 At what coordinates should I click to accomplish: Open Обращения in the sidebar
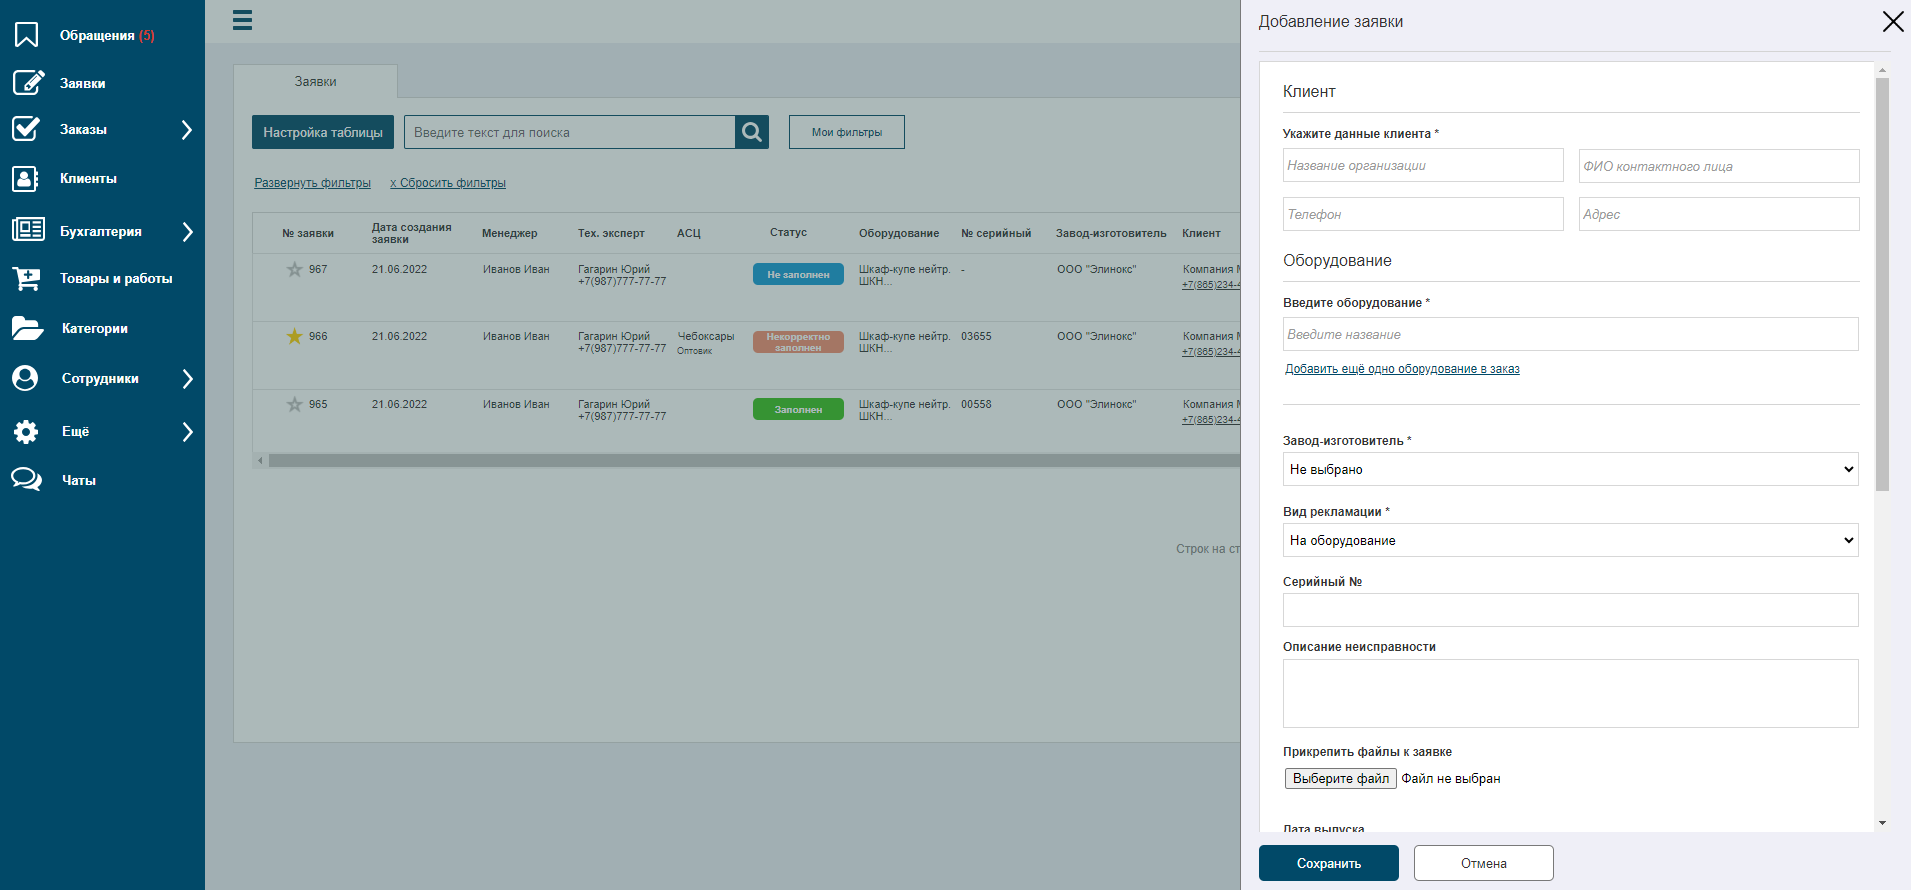(107, 35)
